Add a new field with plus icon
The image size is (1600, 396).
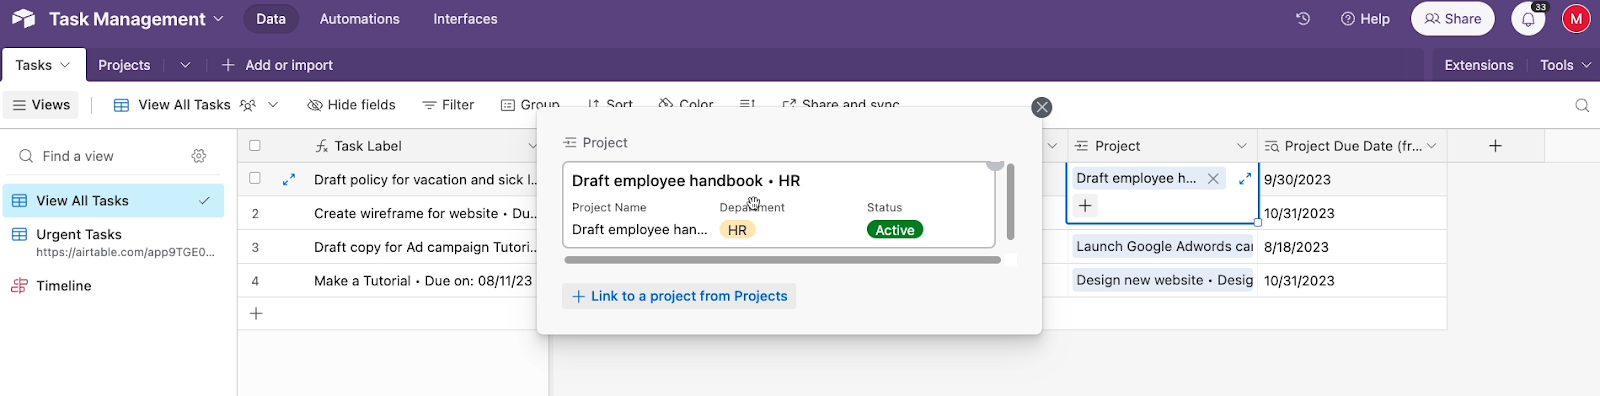pyautogui.click(x=1495, y=146)
